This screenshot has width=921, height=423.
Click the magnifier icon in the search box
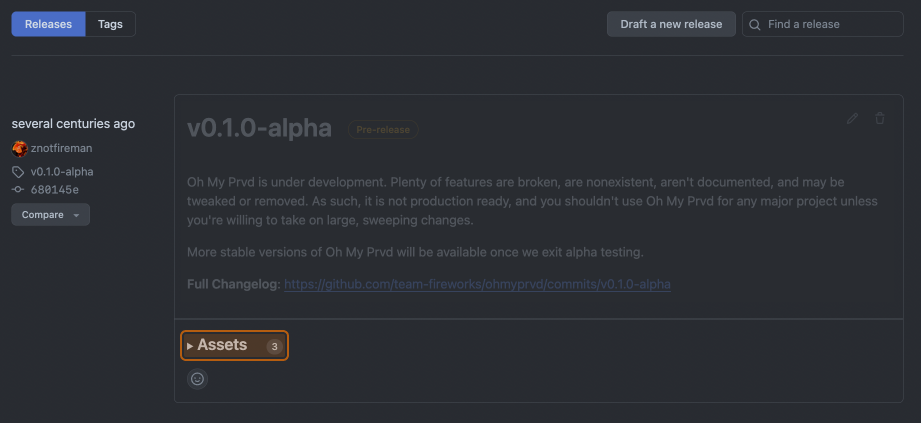(x=755, y=24)
